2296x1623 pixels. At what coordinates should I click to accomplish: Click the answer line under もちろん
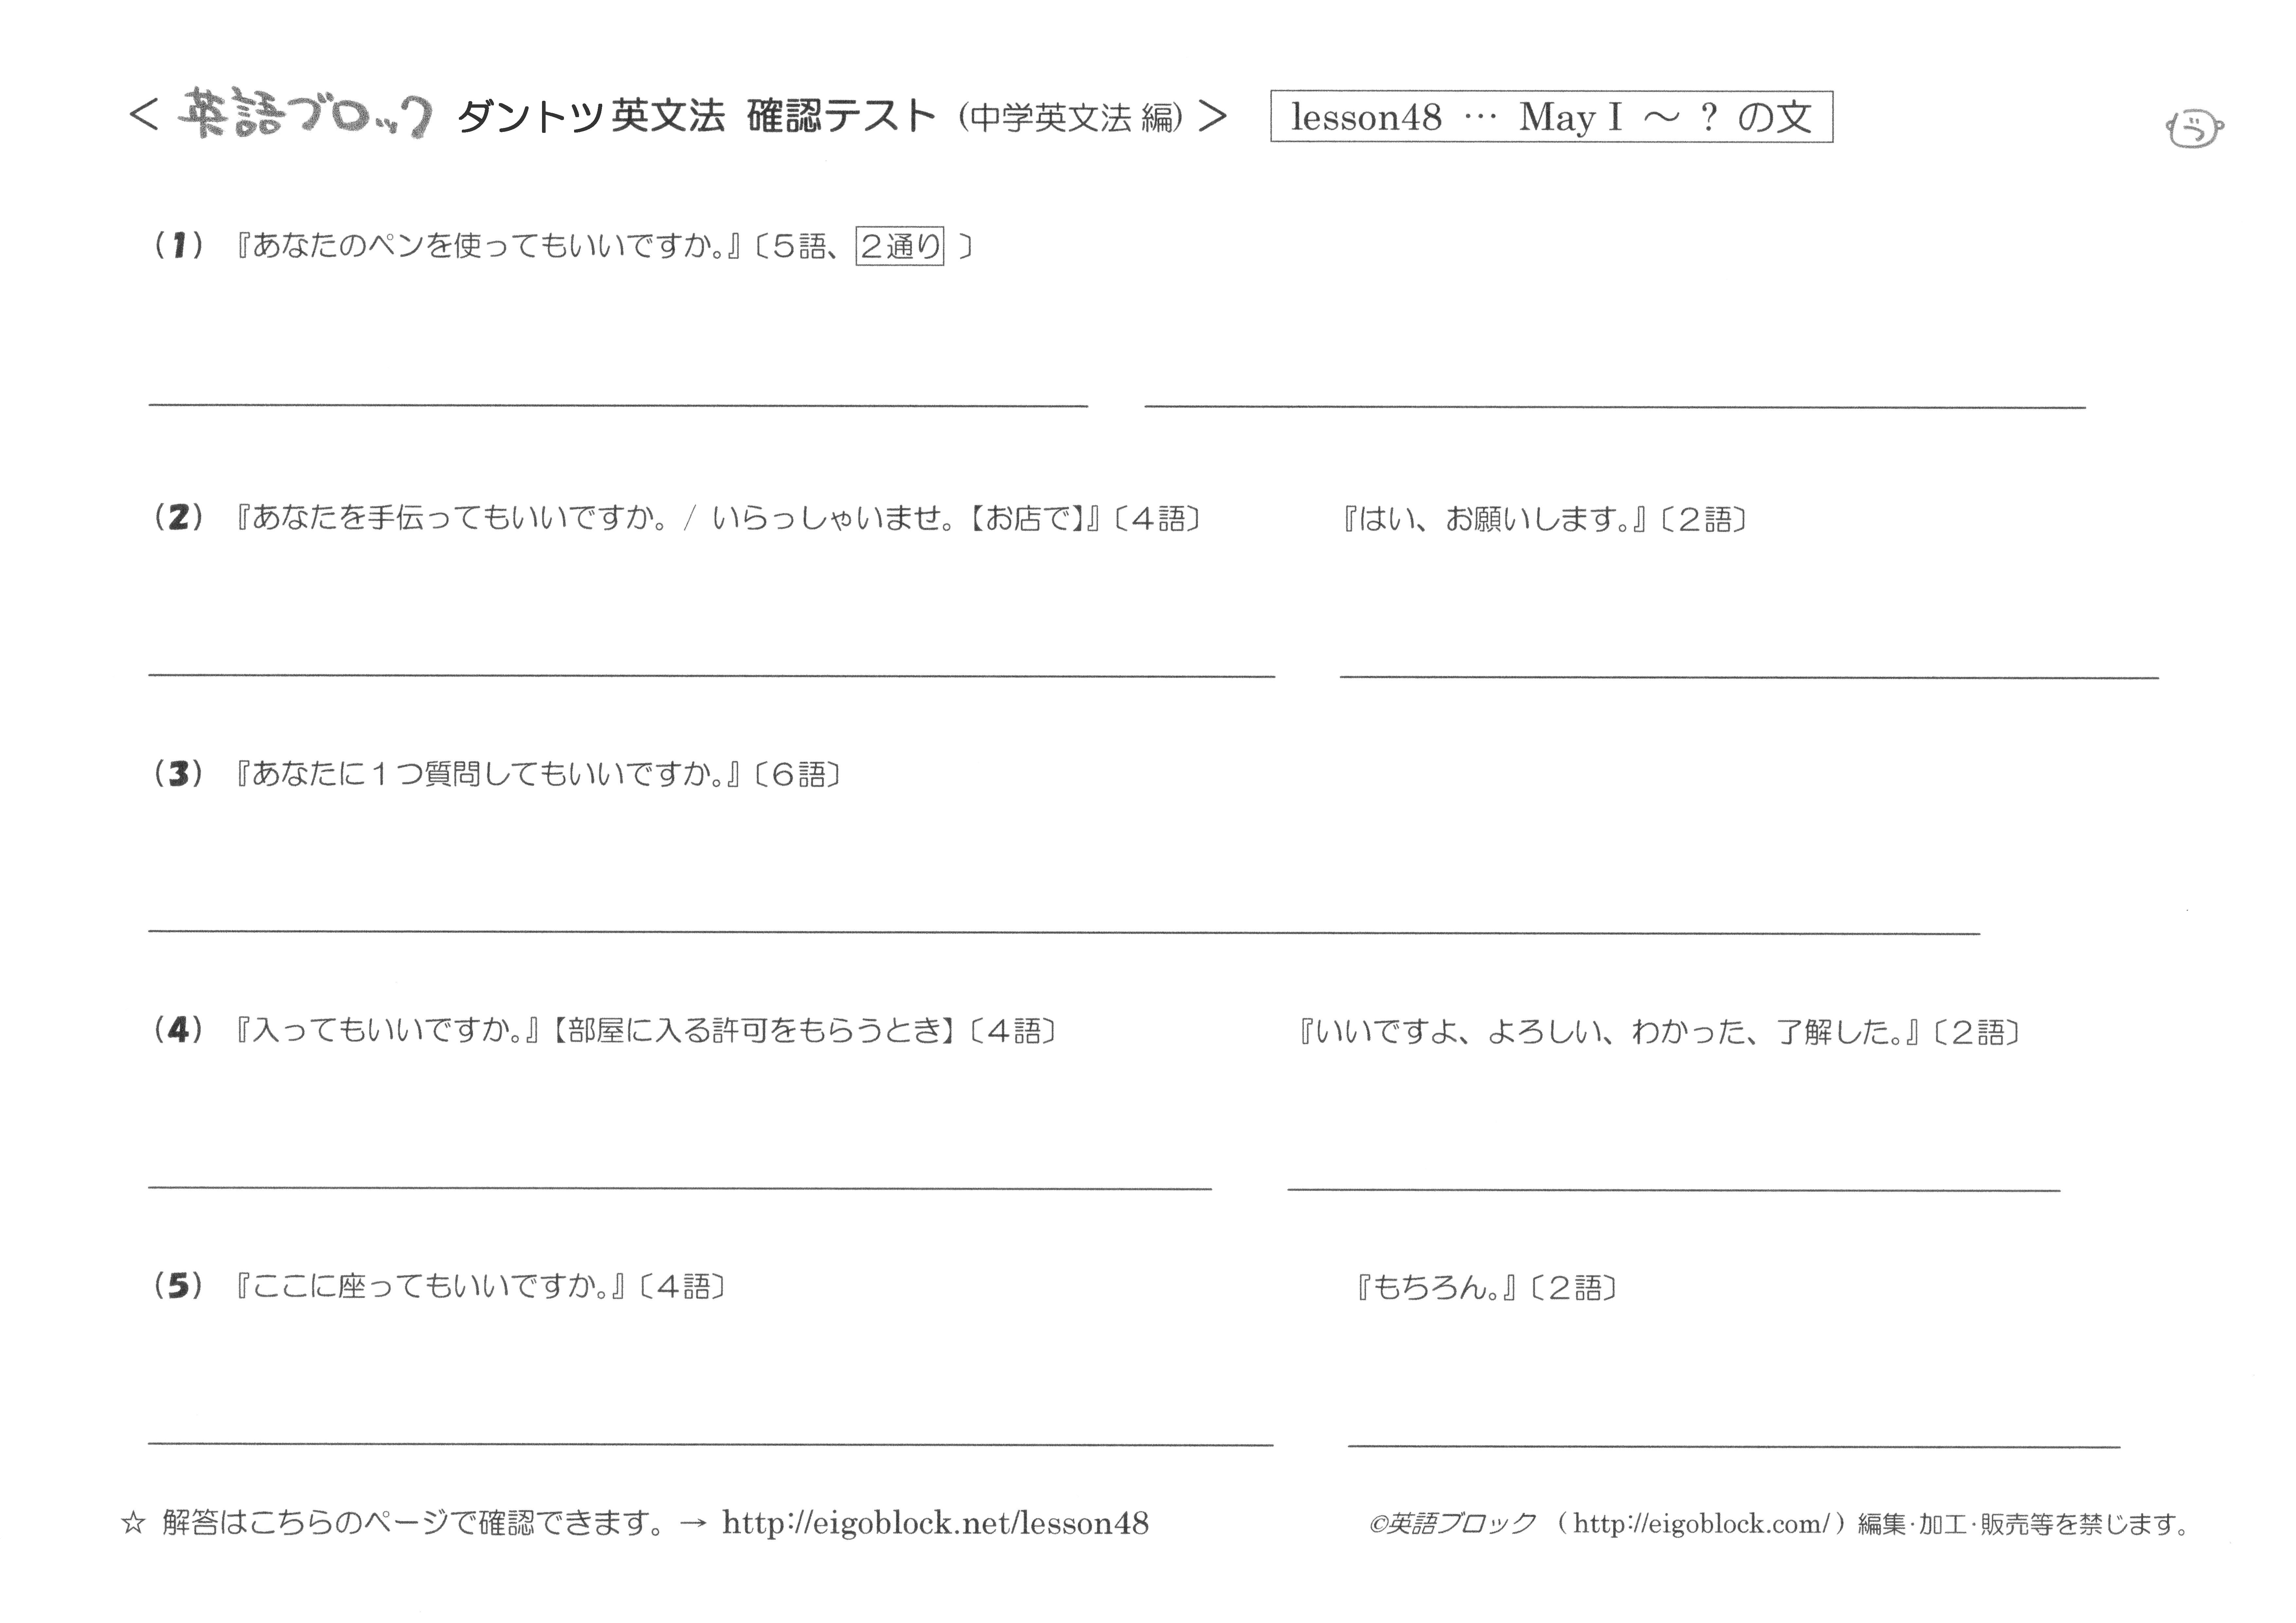tap(1734, 1446)
